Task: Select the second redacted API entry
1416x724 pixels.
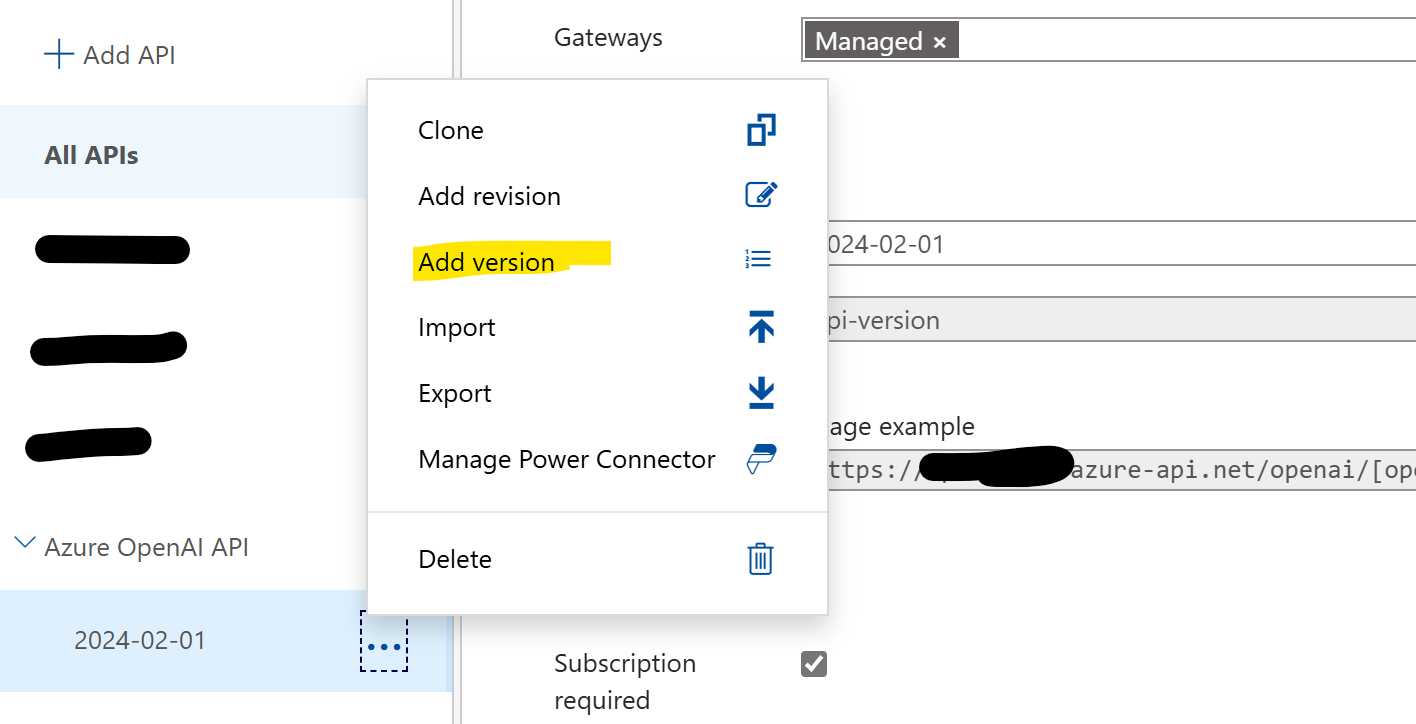Action: coord(108,347)
